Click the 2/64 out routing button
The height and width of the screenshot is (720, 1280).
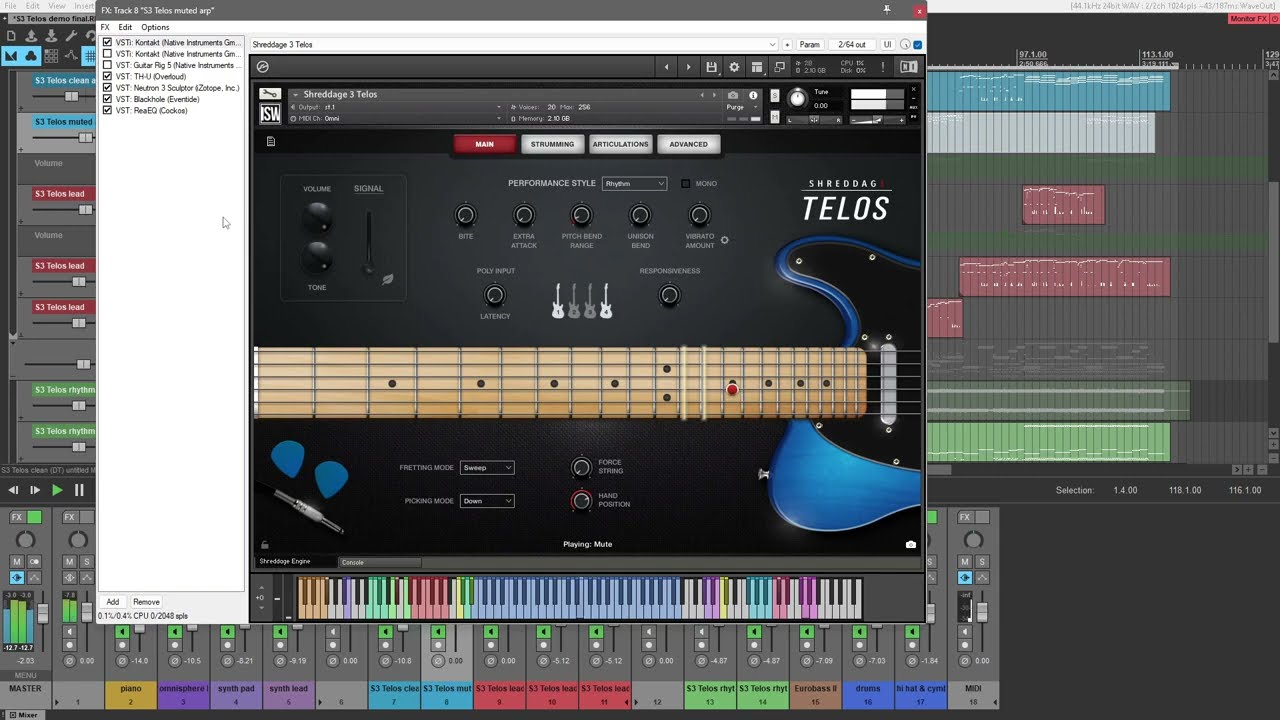852,45
